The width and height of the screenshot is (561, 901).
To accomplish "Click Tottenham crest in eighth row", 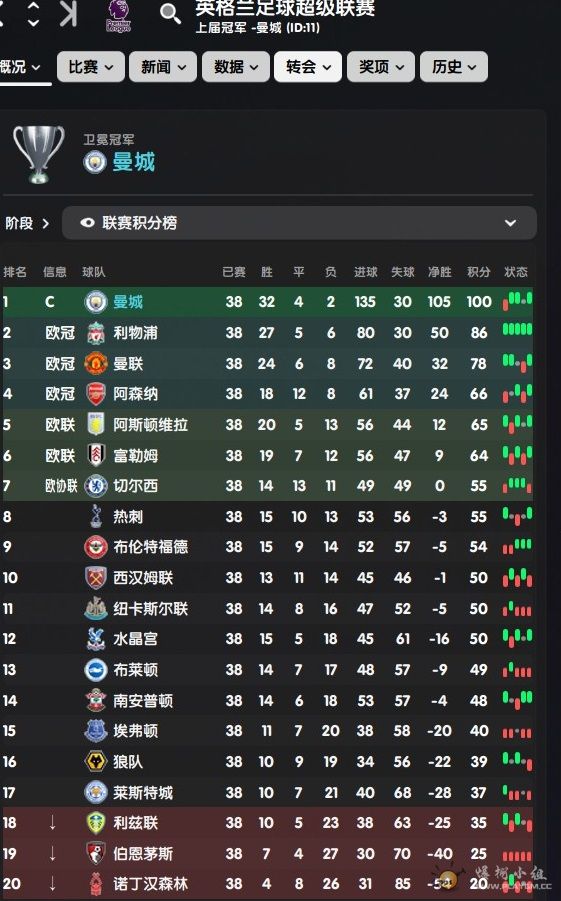I will click(x=96, y=517).
